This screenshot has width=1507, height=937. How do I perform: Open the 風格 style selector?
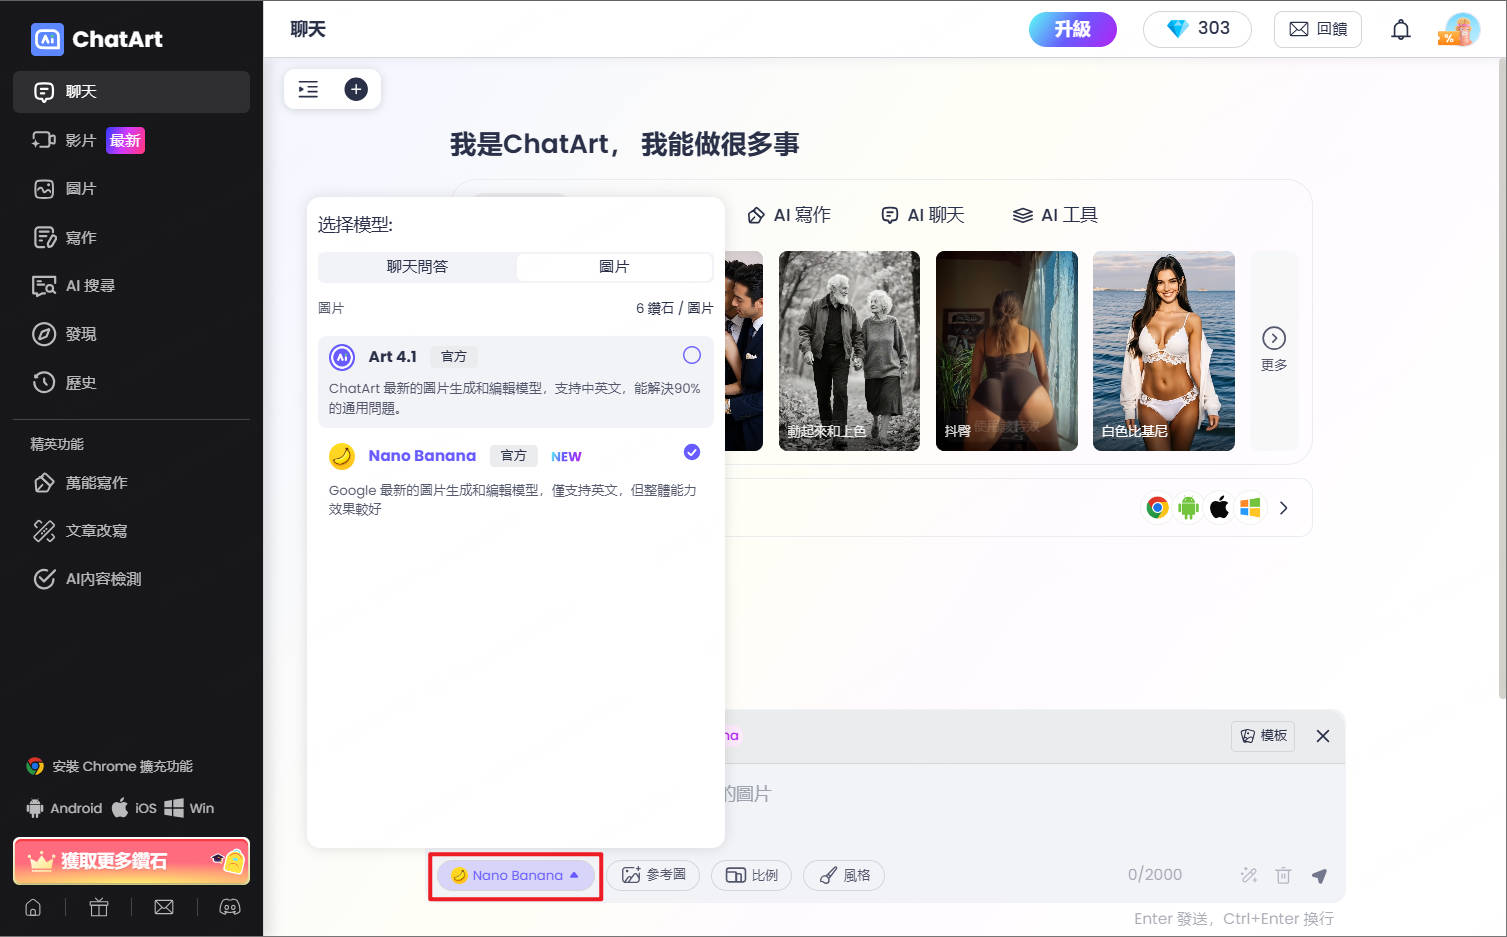[844, 876]
